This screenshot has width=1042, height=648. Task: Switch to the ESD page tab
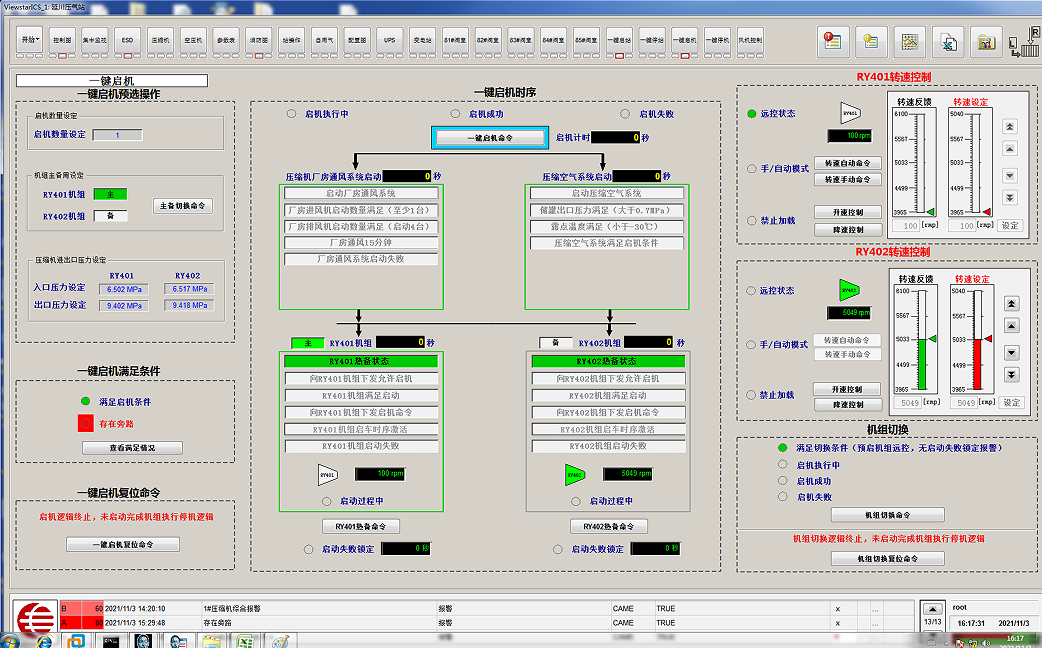coord(127,40)
